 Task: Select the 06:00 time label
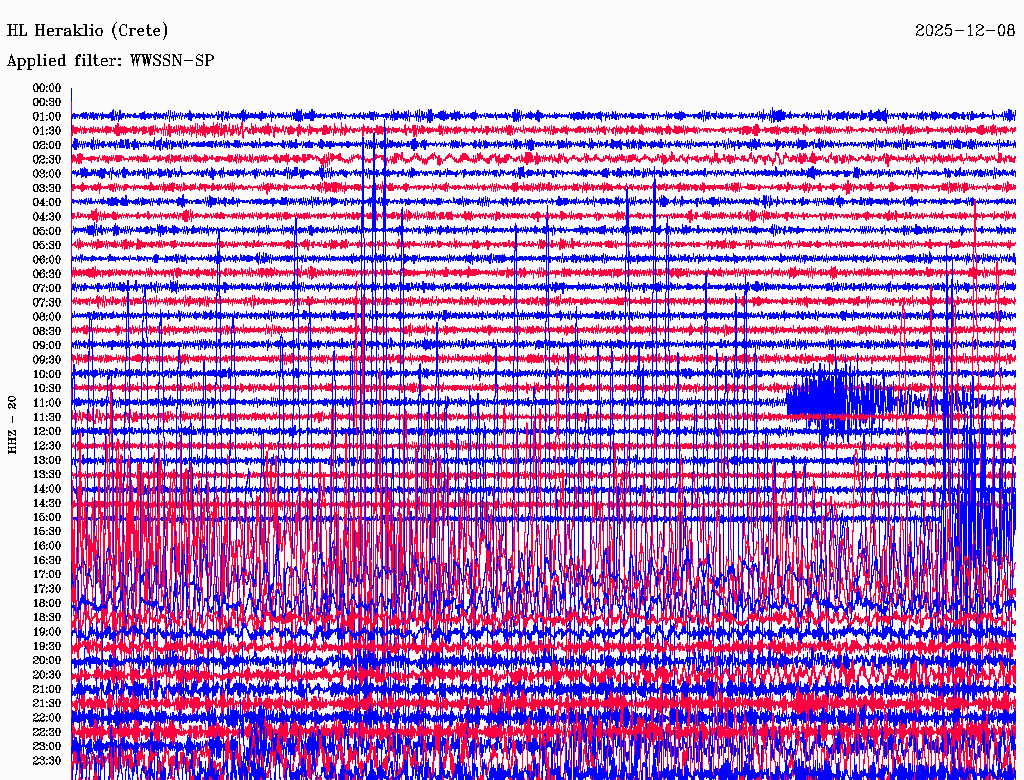(x=47, y=260)
